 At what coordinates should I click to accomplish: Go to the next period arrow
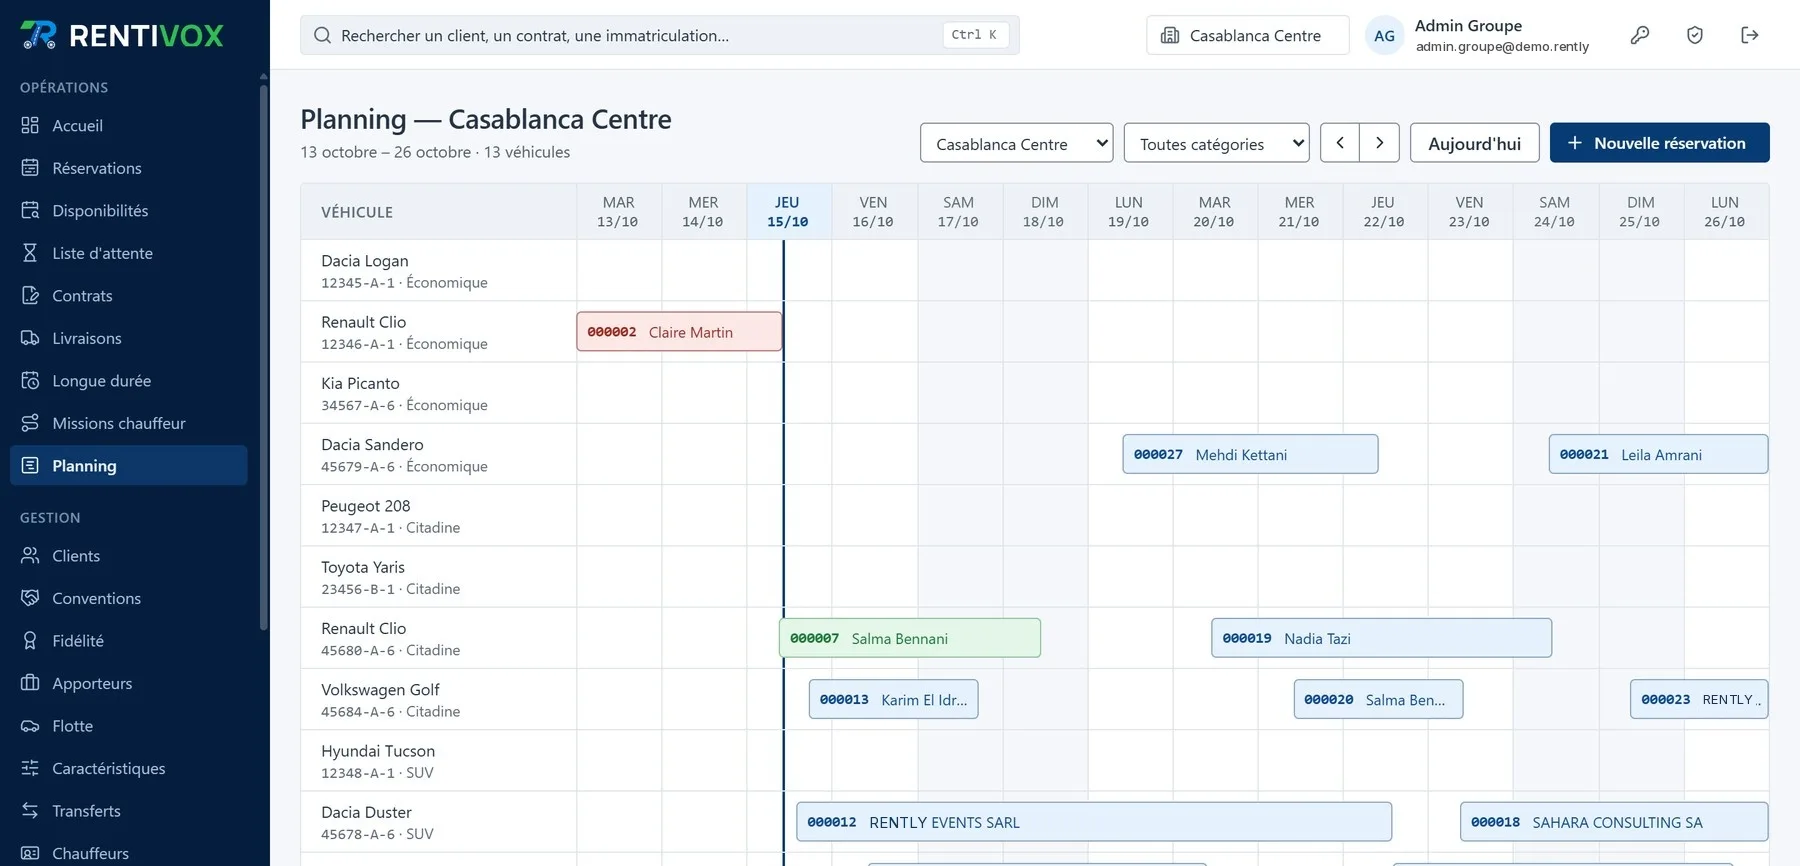1379,143
